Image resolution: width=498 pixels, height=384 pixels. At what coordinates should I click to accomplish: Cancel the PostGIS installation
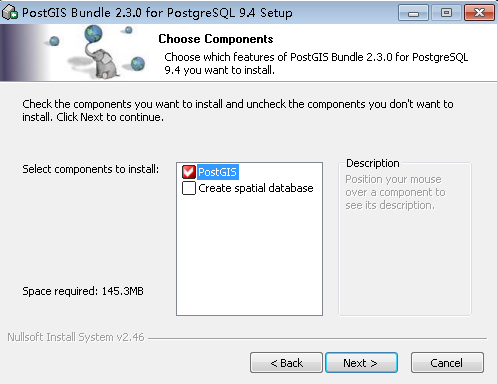[447, 363]
